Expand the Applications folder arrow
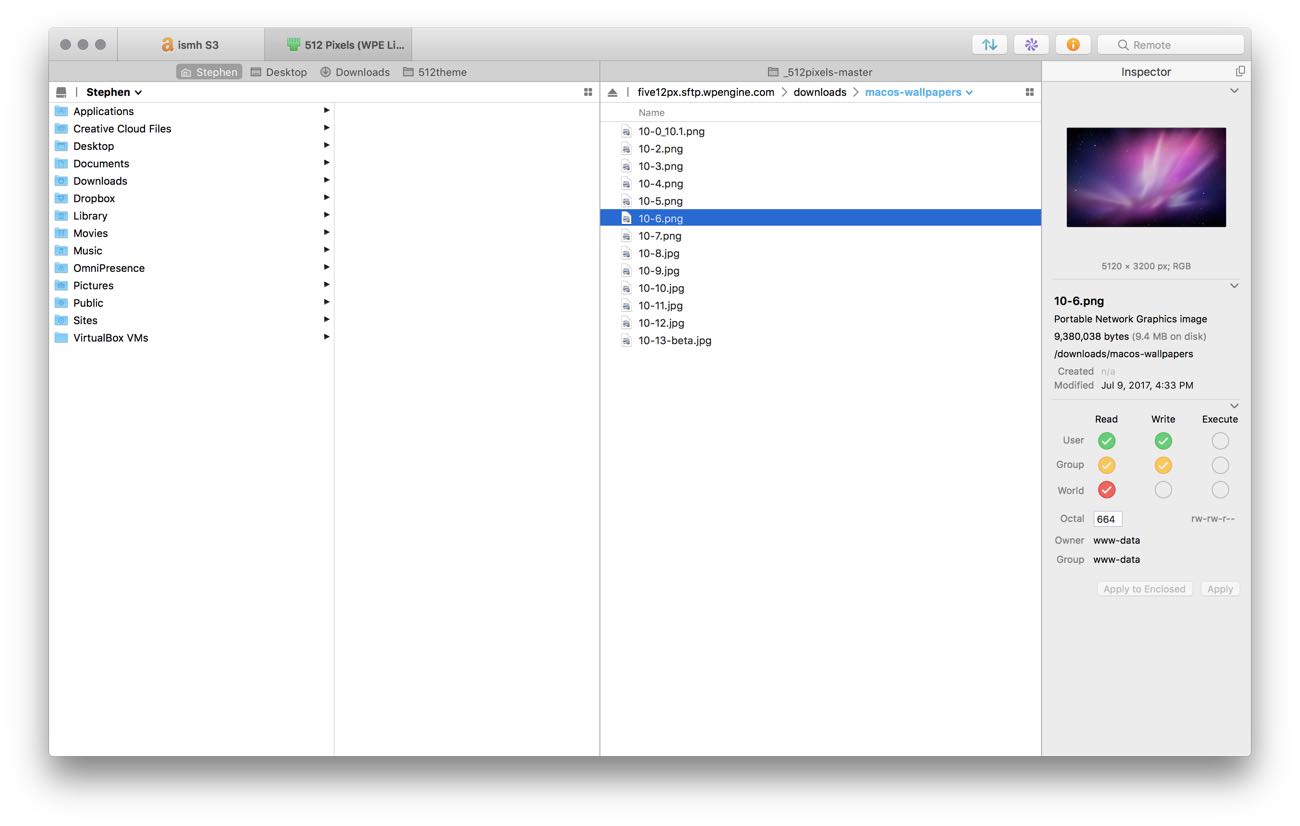Screen dimensions: 1300x826 pyautogui.click(x=326, y=111)
